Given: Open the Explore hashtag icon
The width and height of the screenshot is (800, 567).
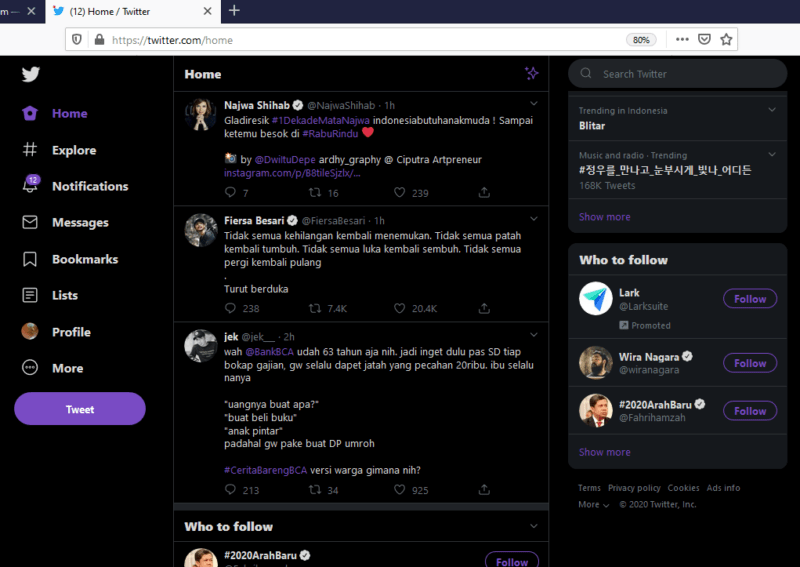Looking at the screenshot, I should pos(30,150).
